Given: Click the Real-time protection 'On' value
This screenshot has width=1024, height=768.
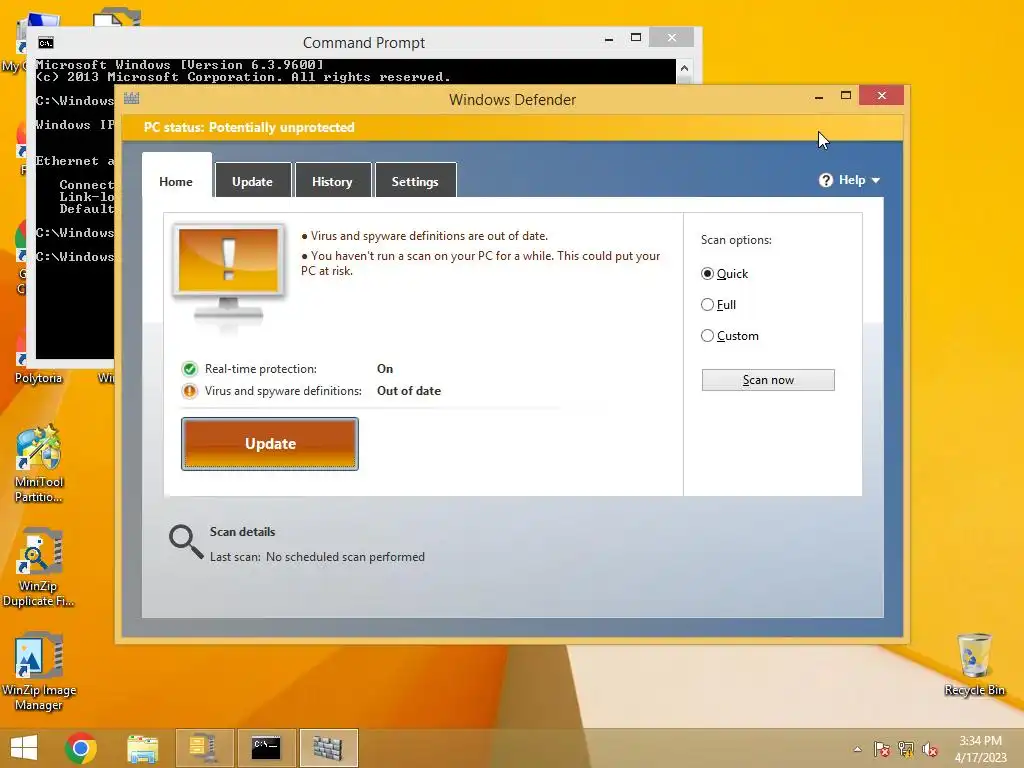Looking at the screenshot, I should point(385,369).
